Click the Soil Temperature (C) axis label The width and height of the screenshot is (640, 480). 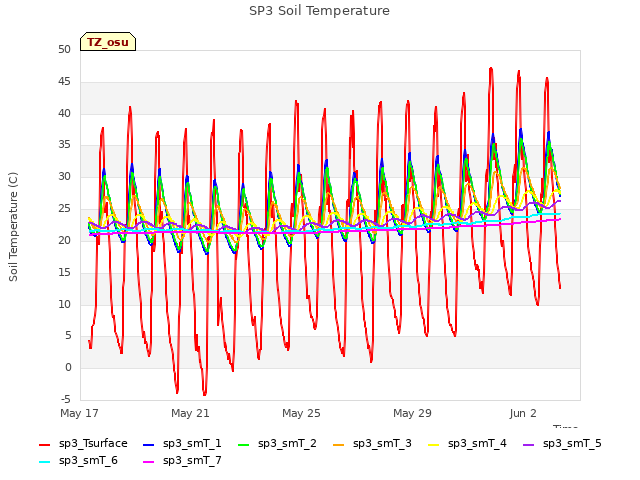[13, 227]
